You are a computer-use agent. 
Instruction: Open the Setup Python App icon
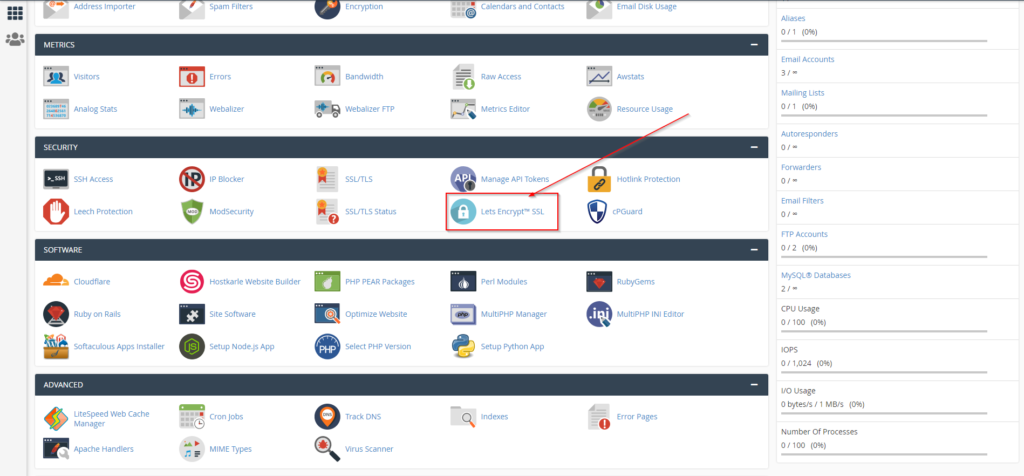[464, 346]
